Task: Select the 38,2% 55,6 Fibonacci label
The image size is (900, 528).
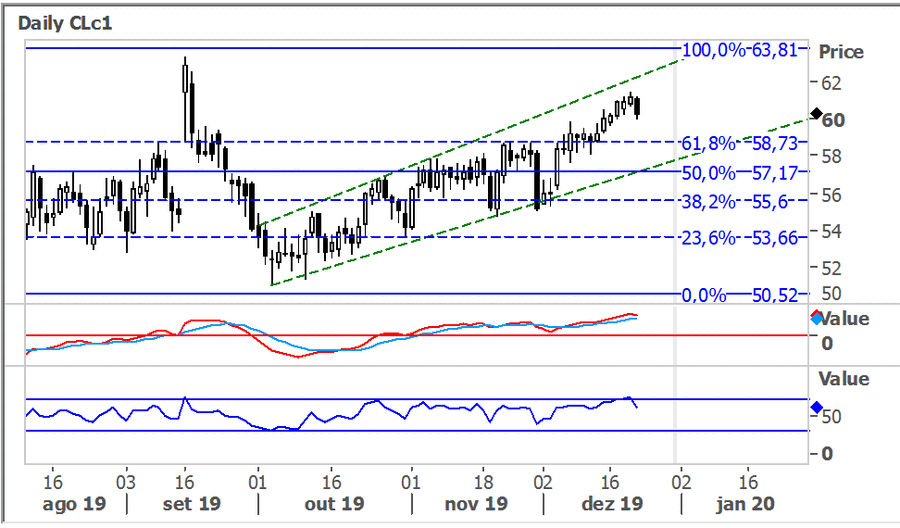Action: click(x=735, y=201)
